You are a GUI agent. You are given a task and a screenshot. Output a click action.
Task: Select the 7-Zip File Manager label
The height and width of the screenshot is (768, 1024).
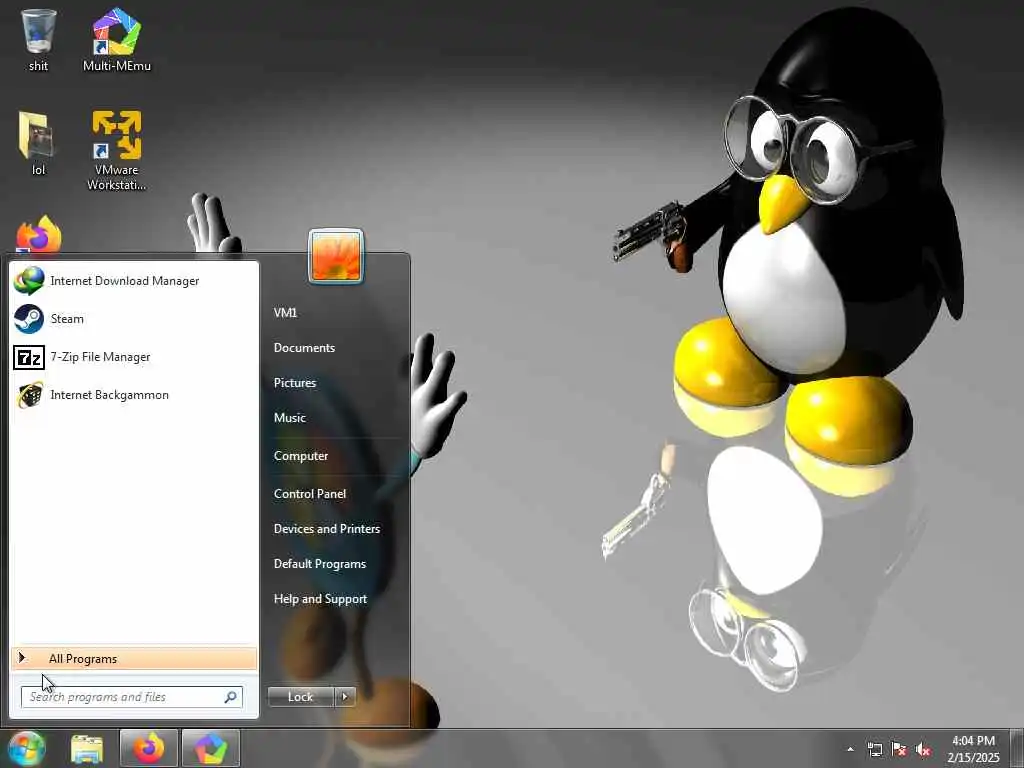click(101, 357)
